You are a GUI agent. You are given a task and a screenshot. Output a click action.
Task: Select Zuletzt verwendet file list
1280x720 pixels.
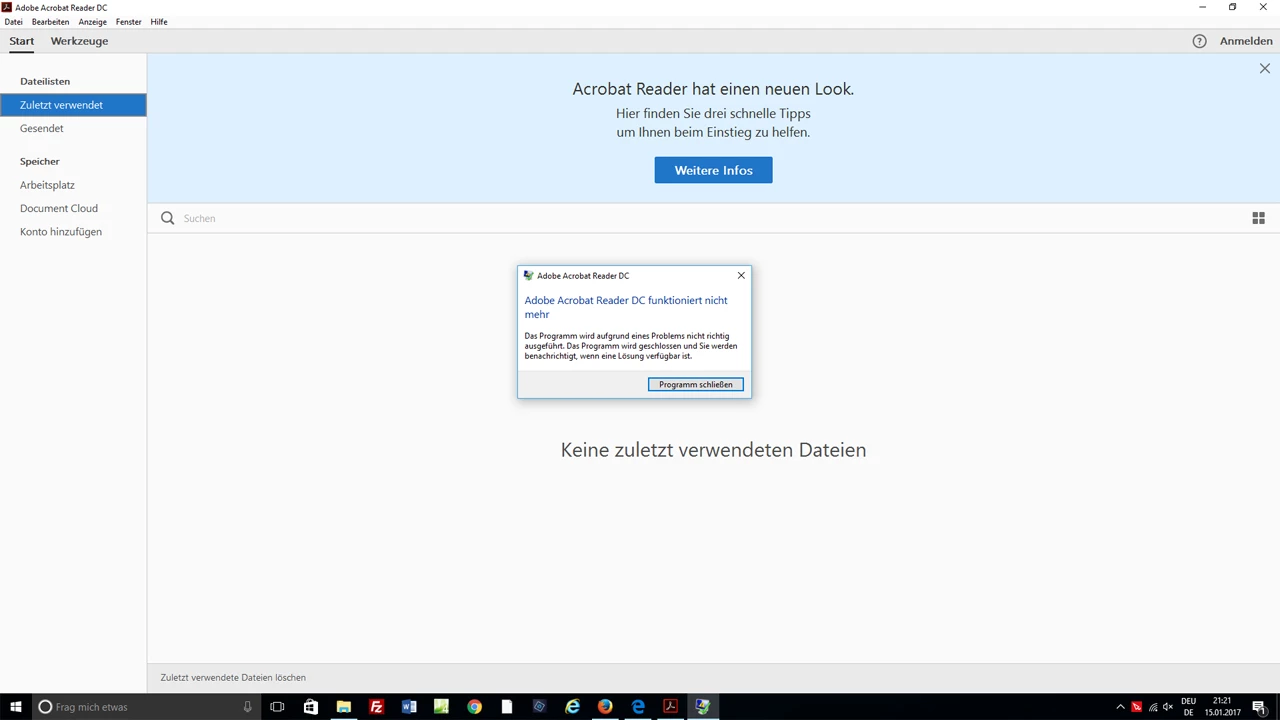click(x=73, y=105)
